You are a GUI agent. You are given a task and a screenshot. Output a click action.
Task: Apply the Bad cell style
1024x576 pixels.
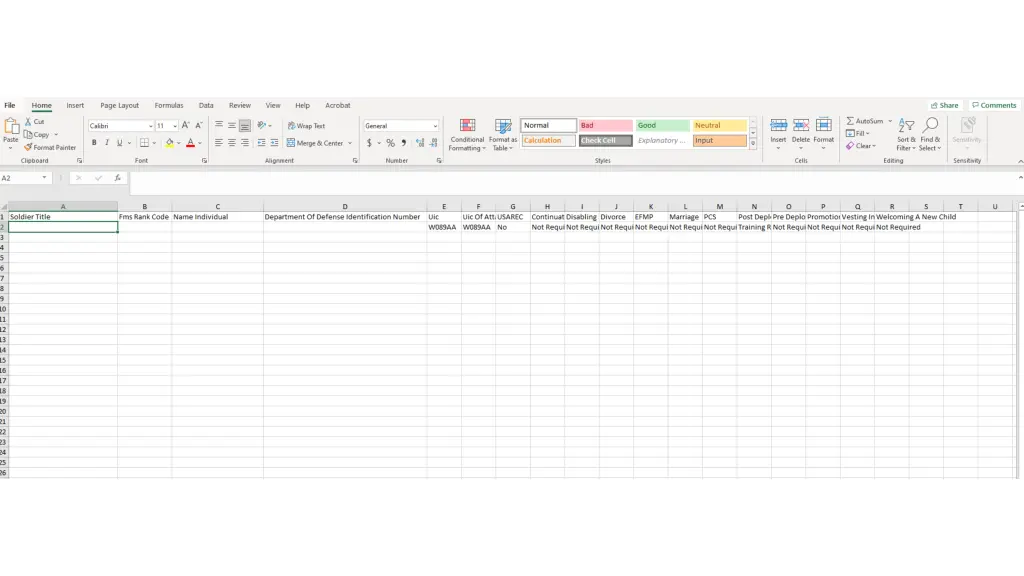point(605,125)
